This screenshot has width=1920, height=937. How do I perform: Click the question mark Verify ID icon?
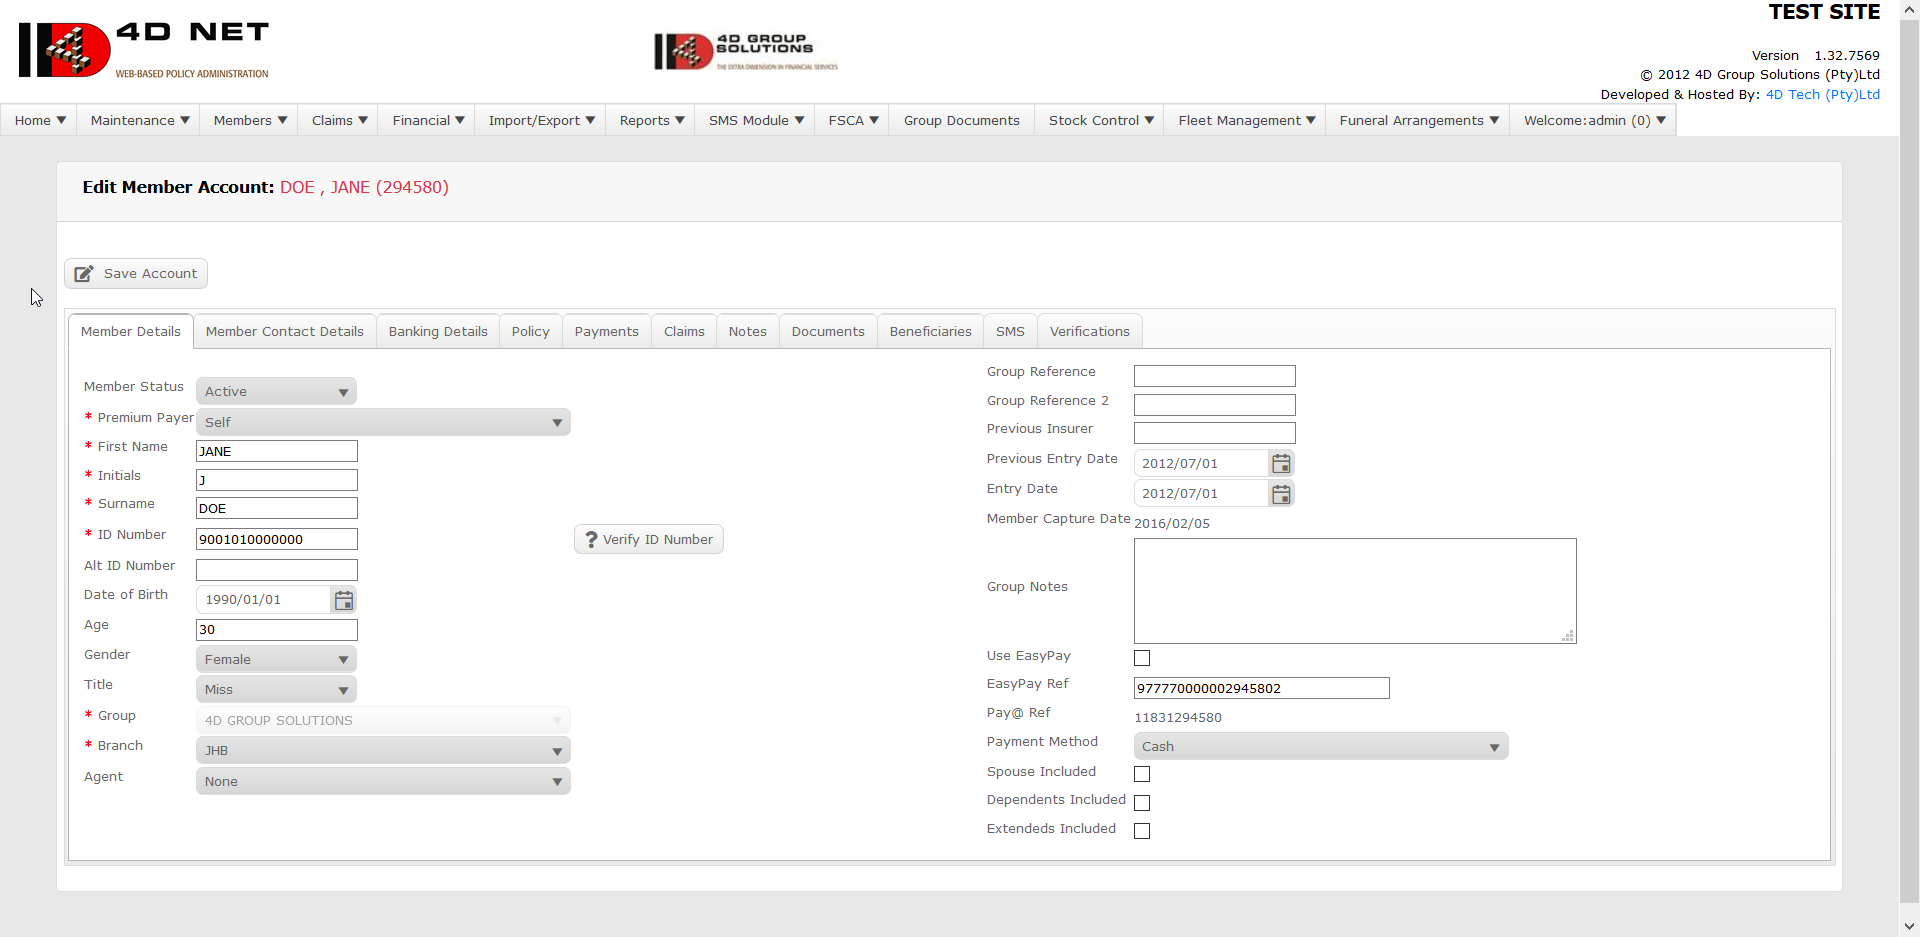click(591, 540)
